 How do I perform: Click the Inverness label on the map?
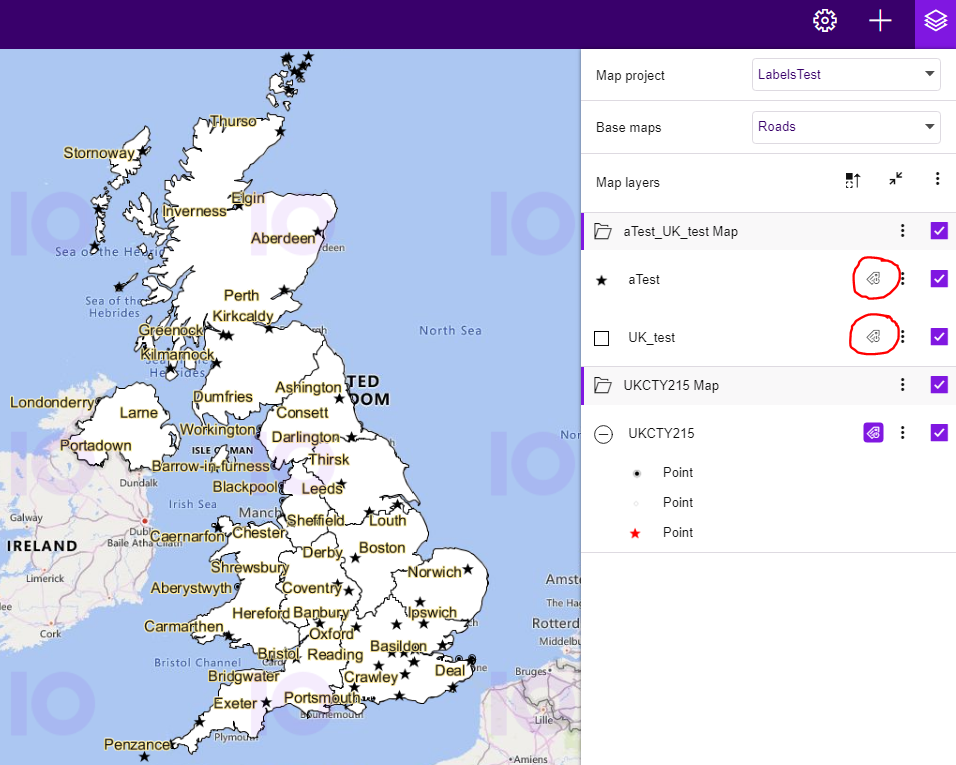click(194, 212)
